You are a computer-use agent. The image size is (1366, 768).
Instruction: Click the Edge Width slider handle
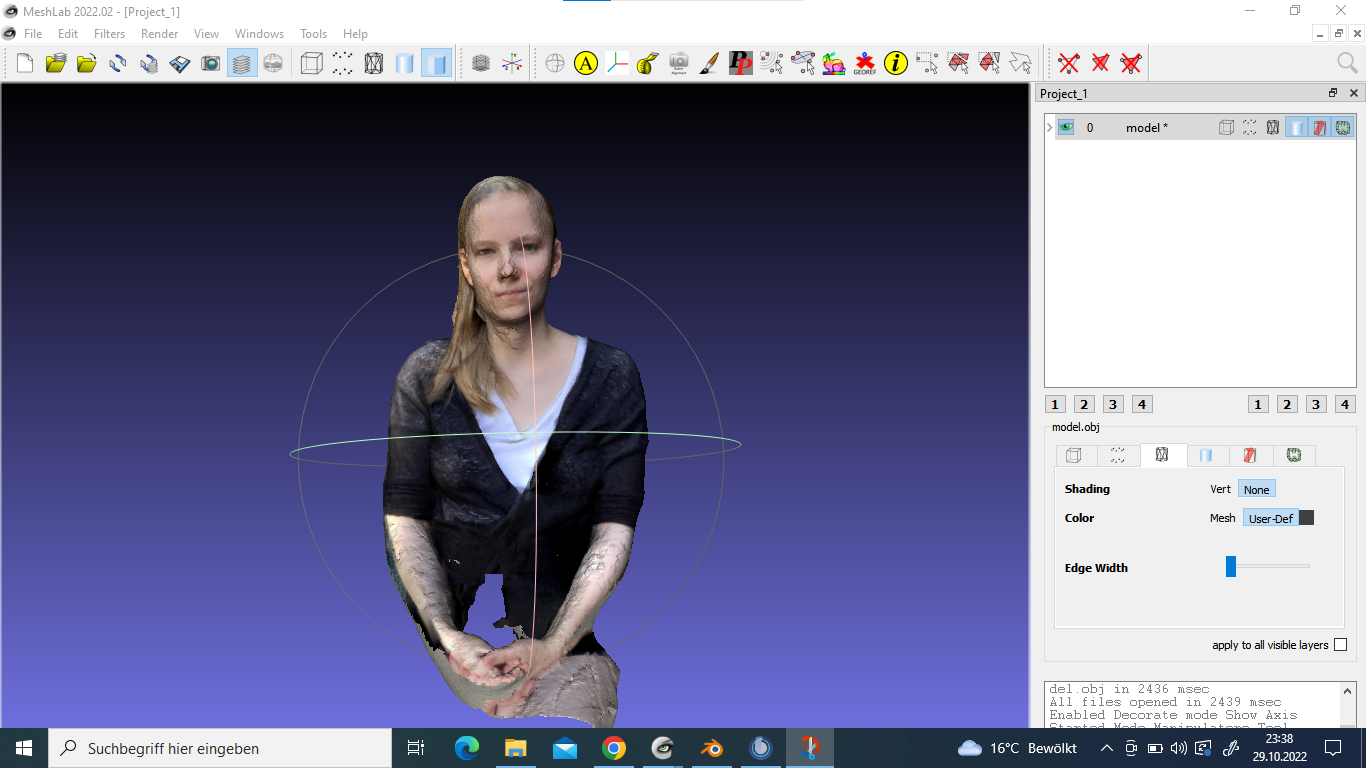click(x=1231, y=567)
